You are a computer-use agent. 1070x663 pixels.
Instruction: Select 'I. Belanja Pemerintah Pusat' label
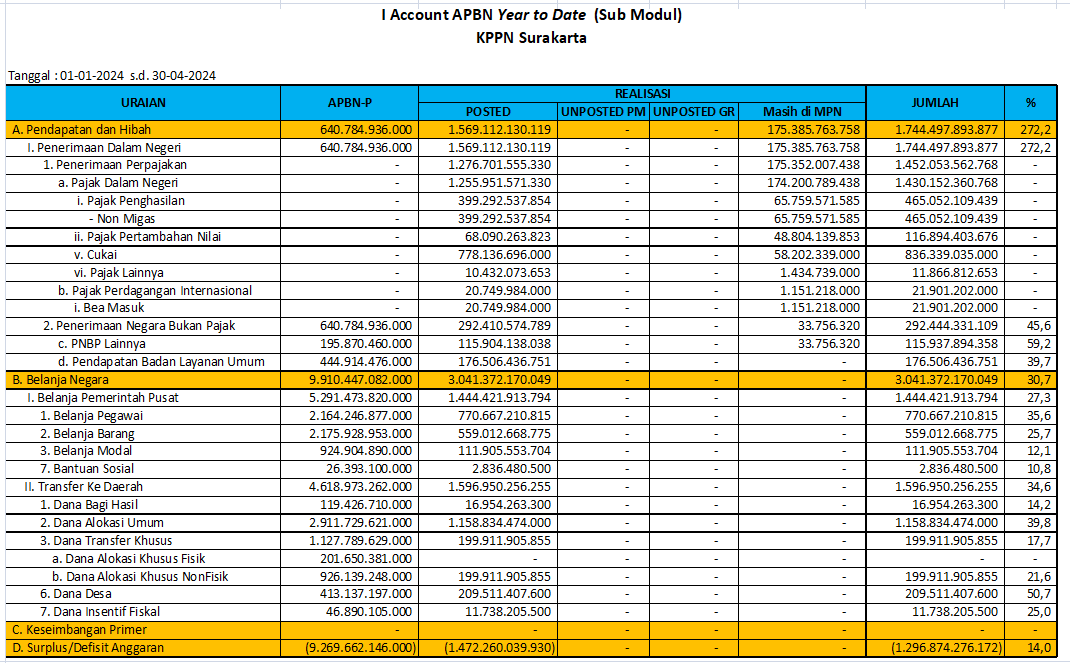[x=103, y=398]
